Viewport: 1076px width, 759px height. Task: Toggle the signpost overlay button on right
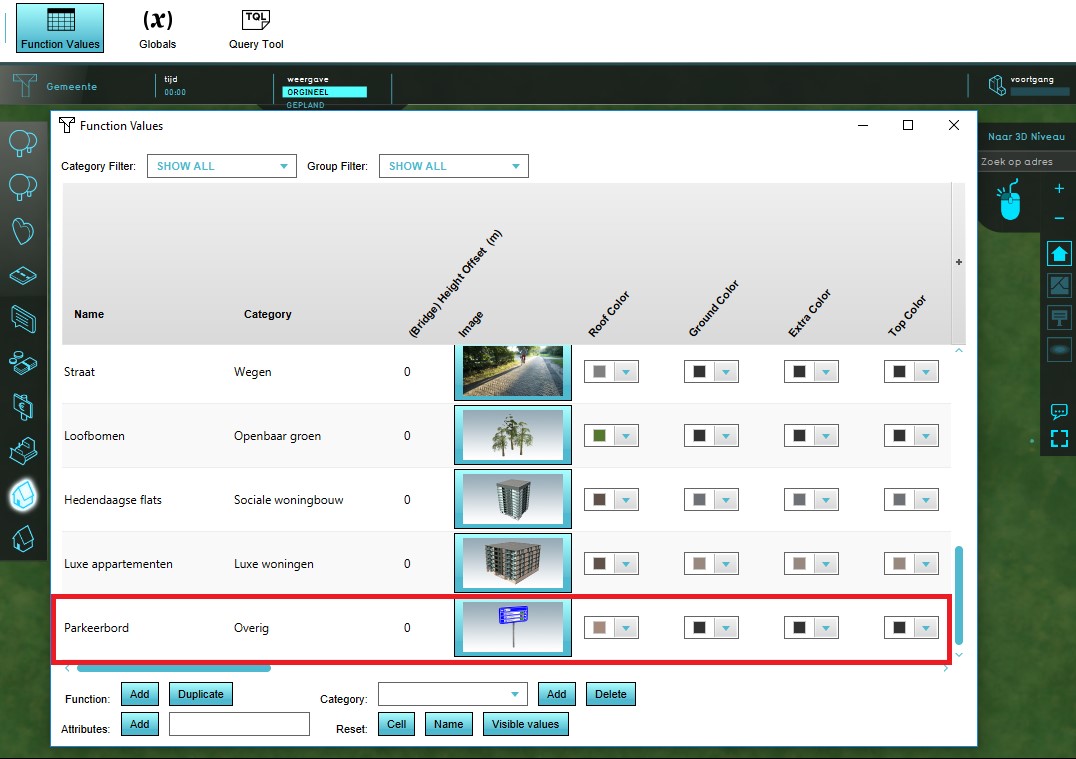pos(1059,317)
